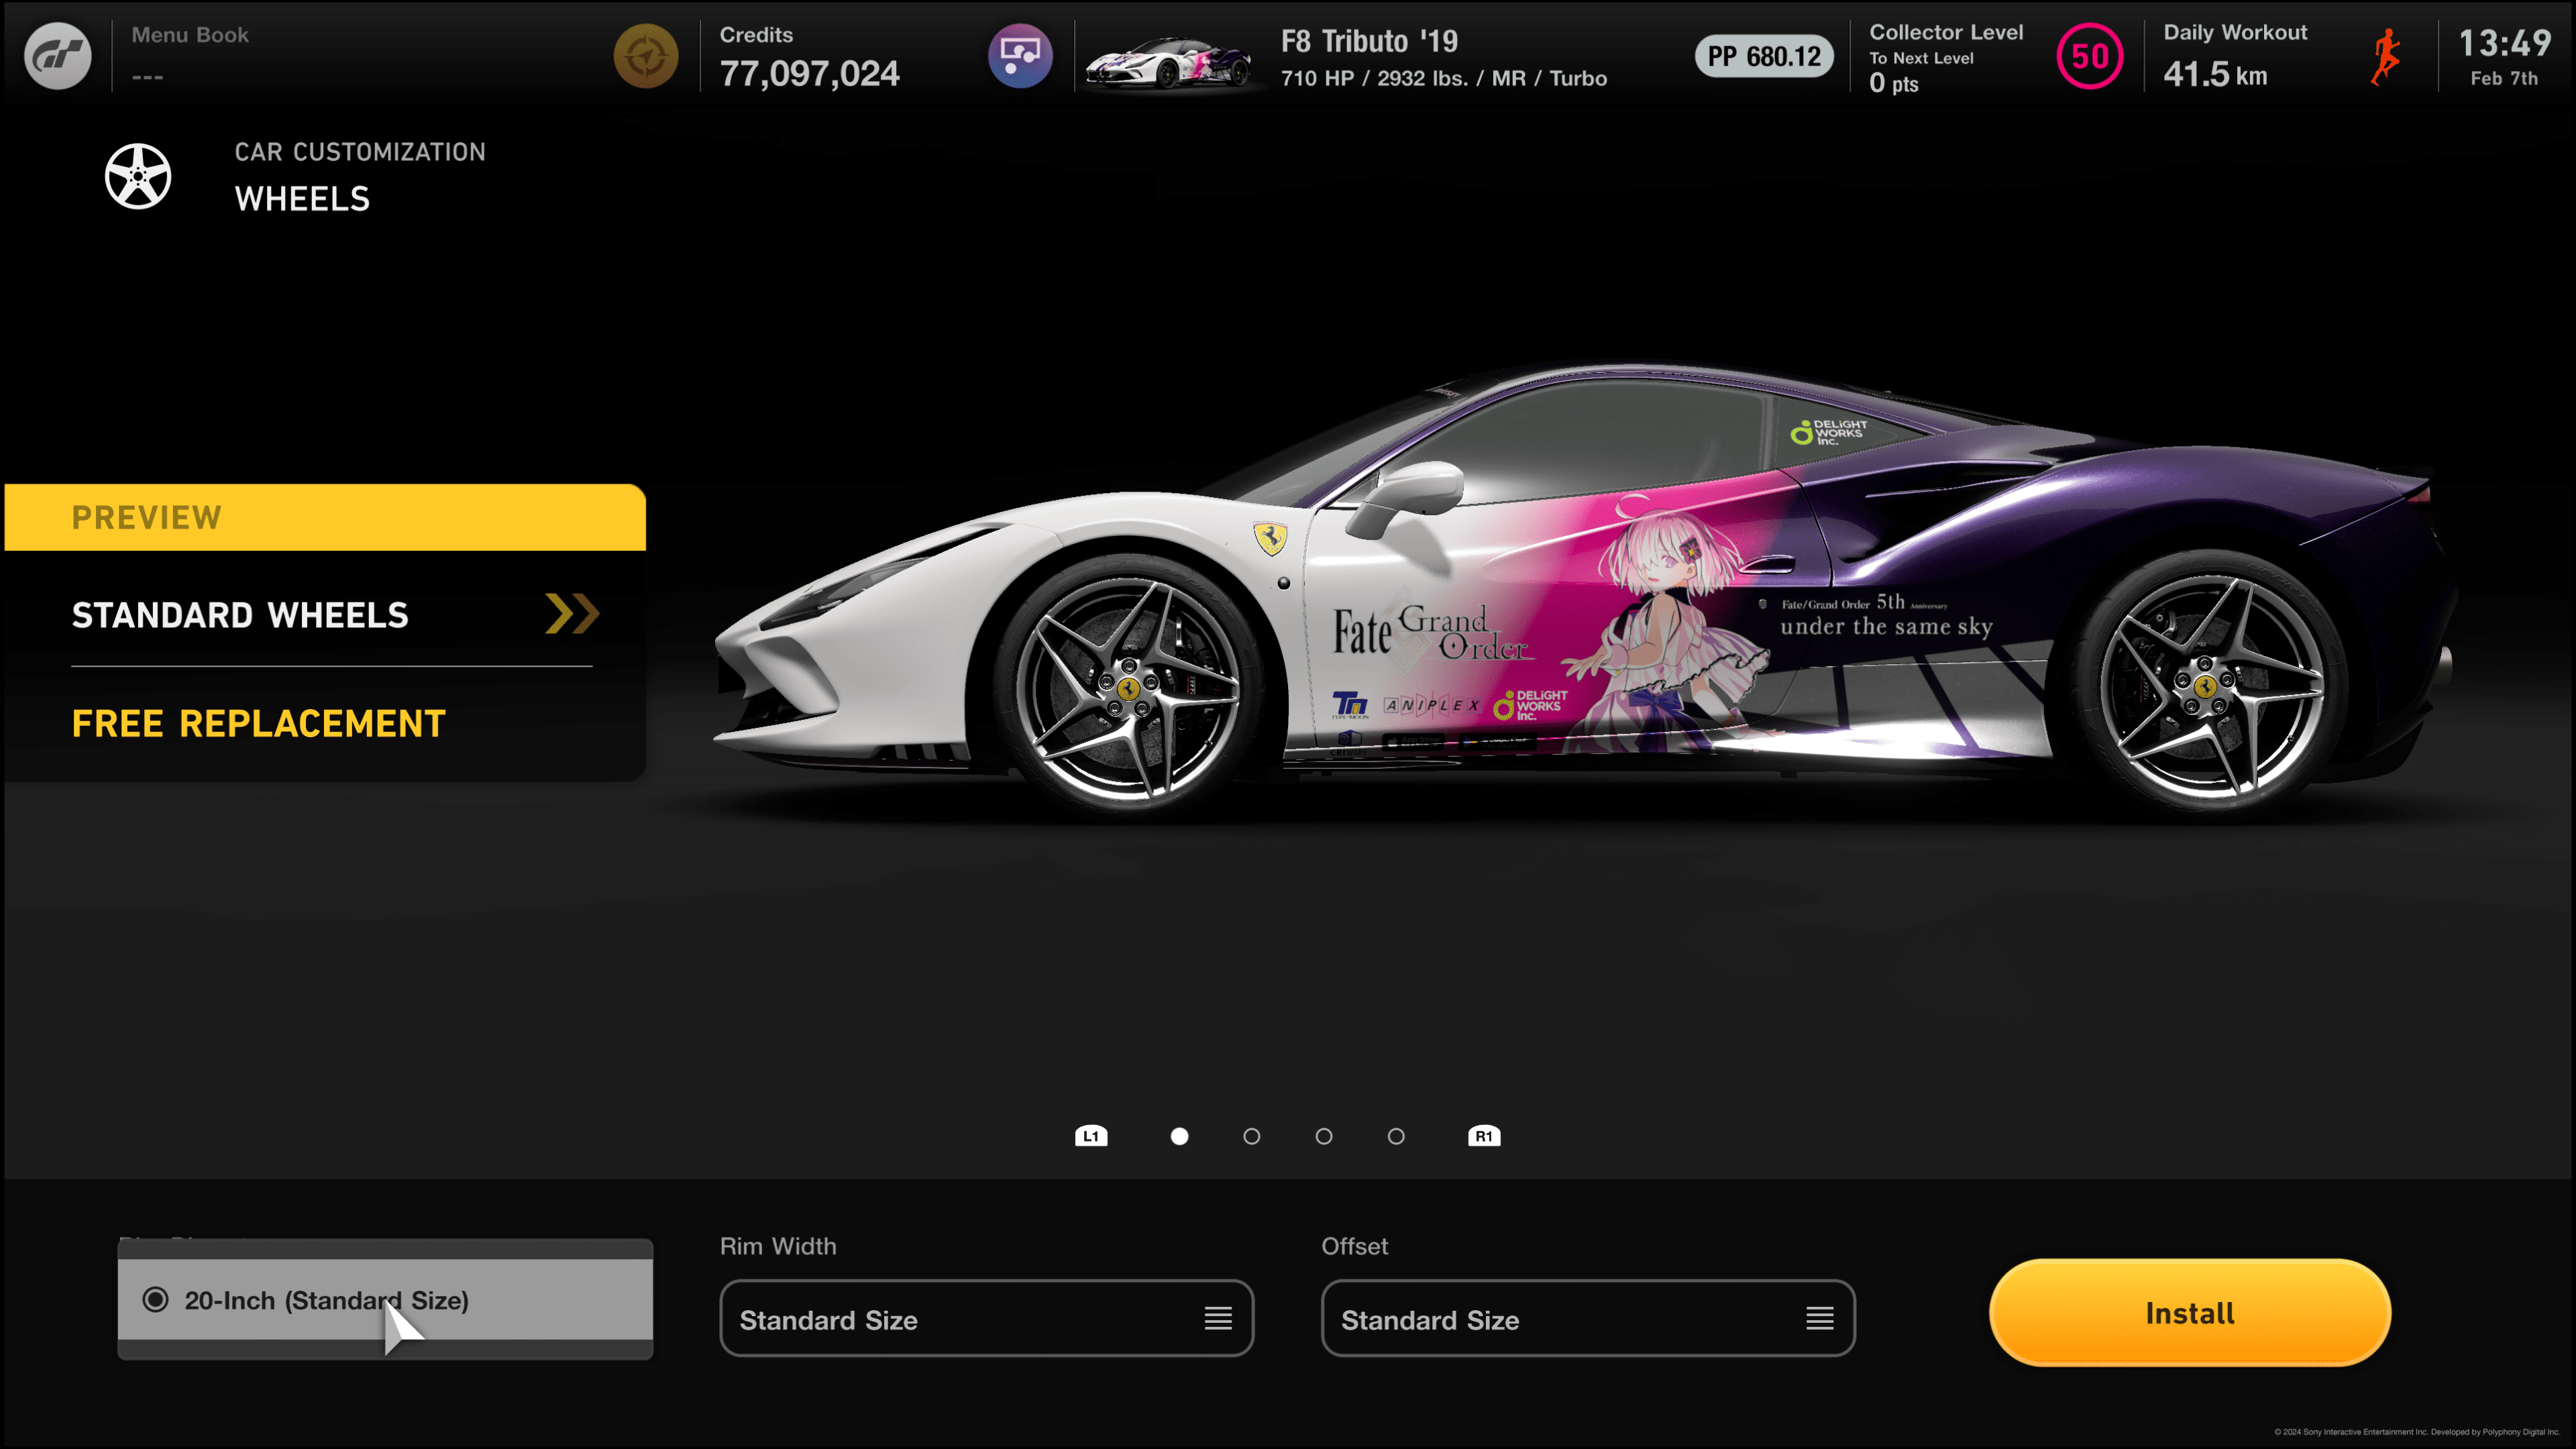Select the fourth view page dot
The height and width of the screenshot is (1449, 2576).
(x=1396, y=1136)
